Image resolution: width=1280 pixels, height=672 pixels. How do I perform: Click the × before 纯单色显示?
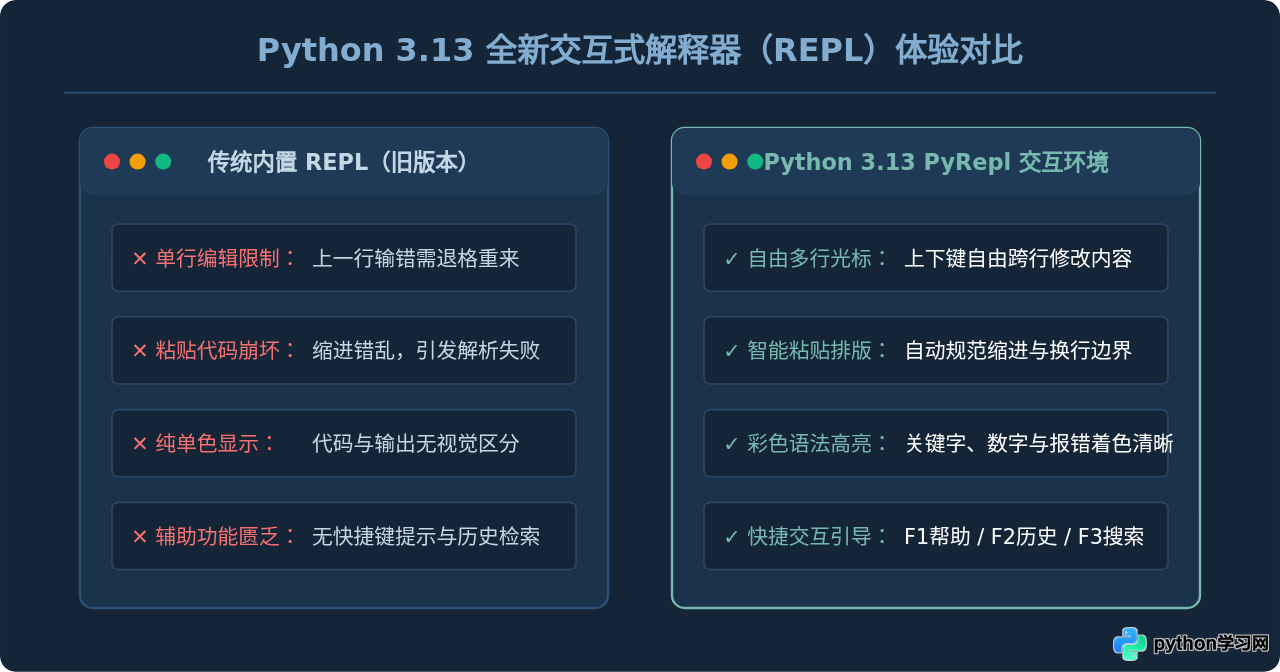140,444
